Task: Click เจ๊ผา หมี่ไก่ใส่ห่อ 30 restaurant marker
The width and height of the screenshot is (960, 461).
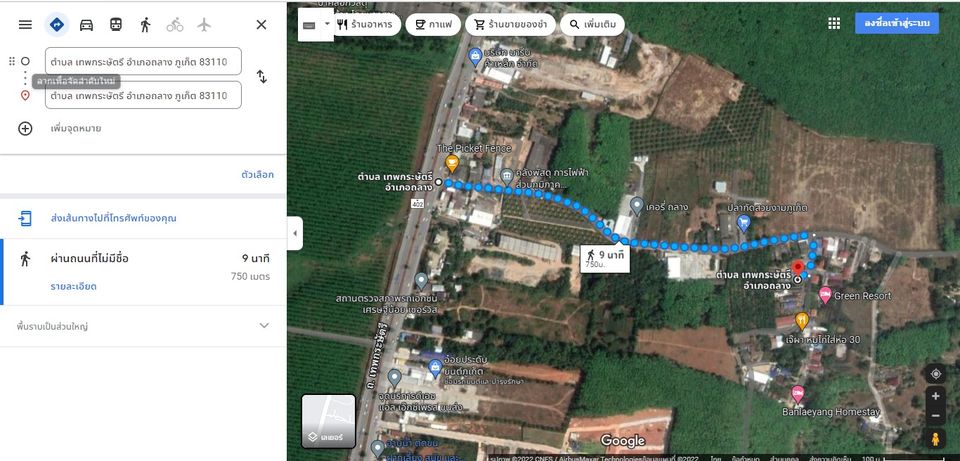Action: click(x=801, y=320)
